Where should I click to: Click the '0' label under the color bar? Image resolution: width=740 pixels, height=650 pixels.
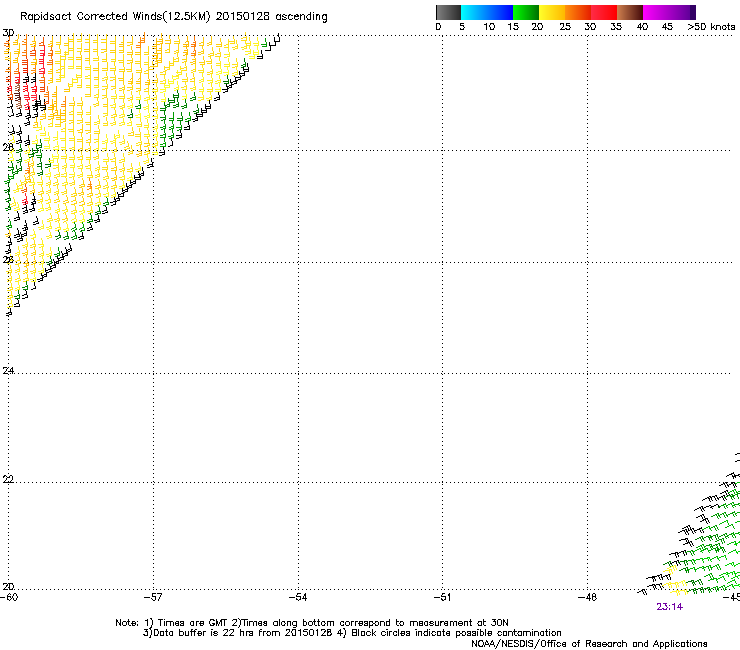click(x=438, y=27)
